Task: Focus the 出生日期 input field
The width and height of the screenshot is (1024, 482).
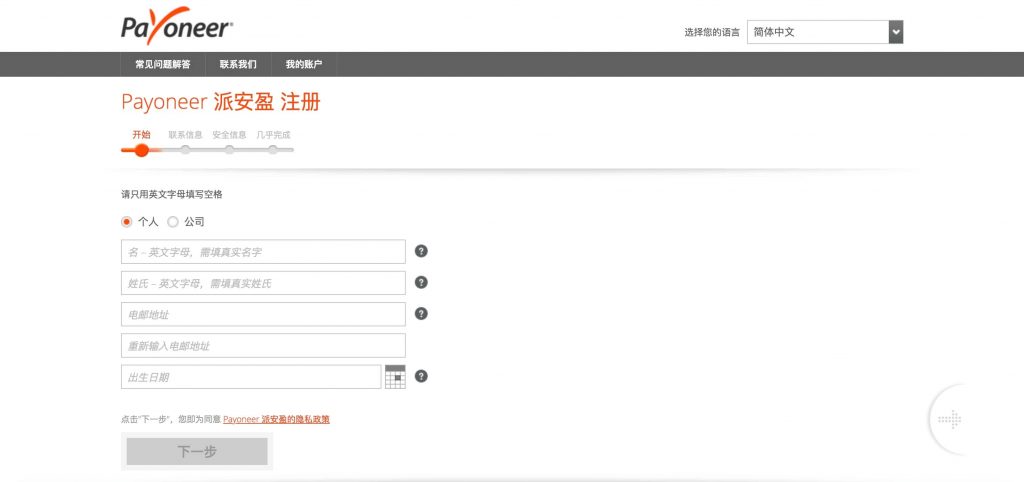Action: [251, 377]
